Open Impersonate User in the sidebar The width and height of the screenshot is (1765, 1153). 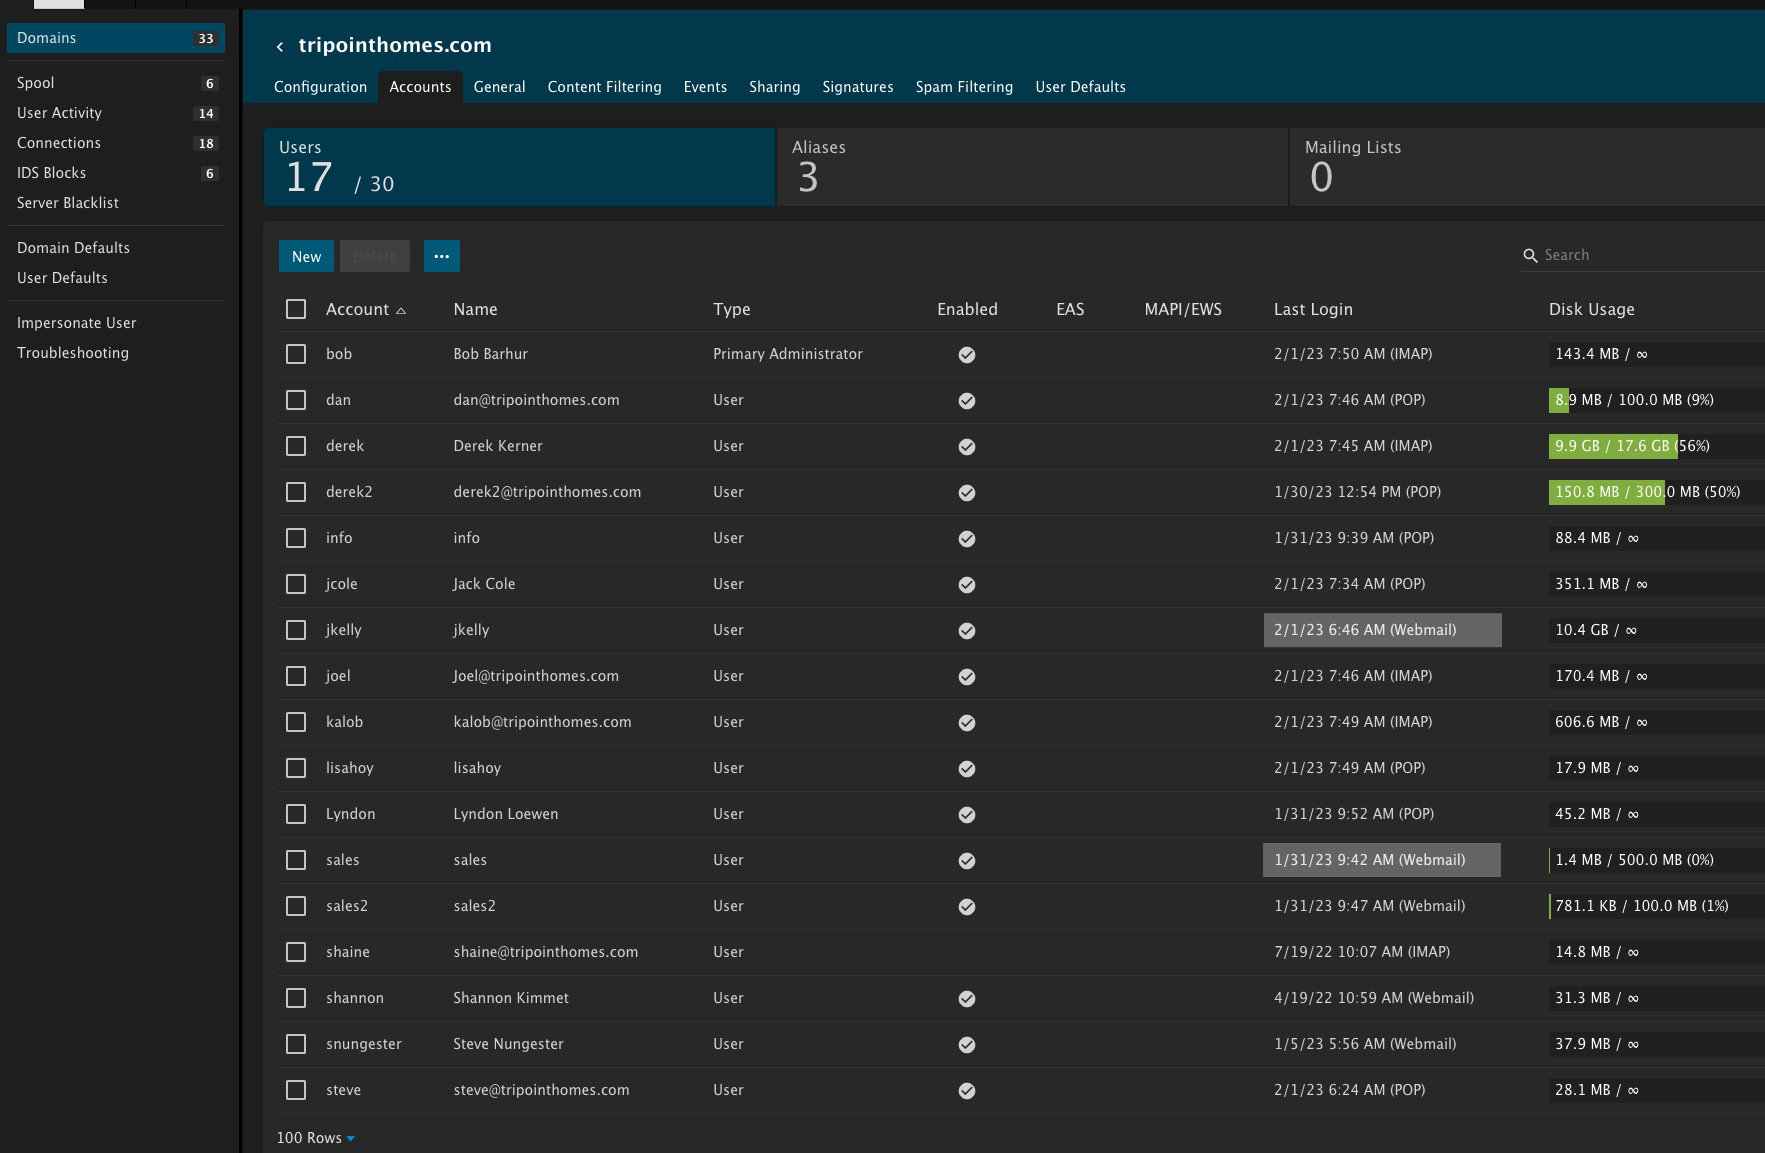pyautogui.click(x=76, y=323)
